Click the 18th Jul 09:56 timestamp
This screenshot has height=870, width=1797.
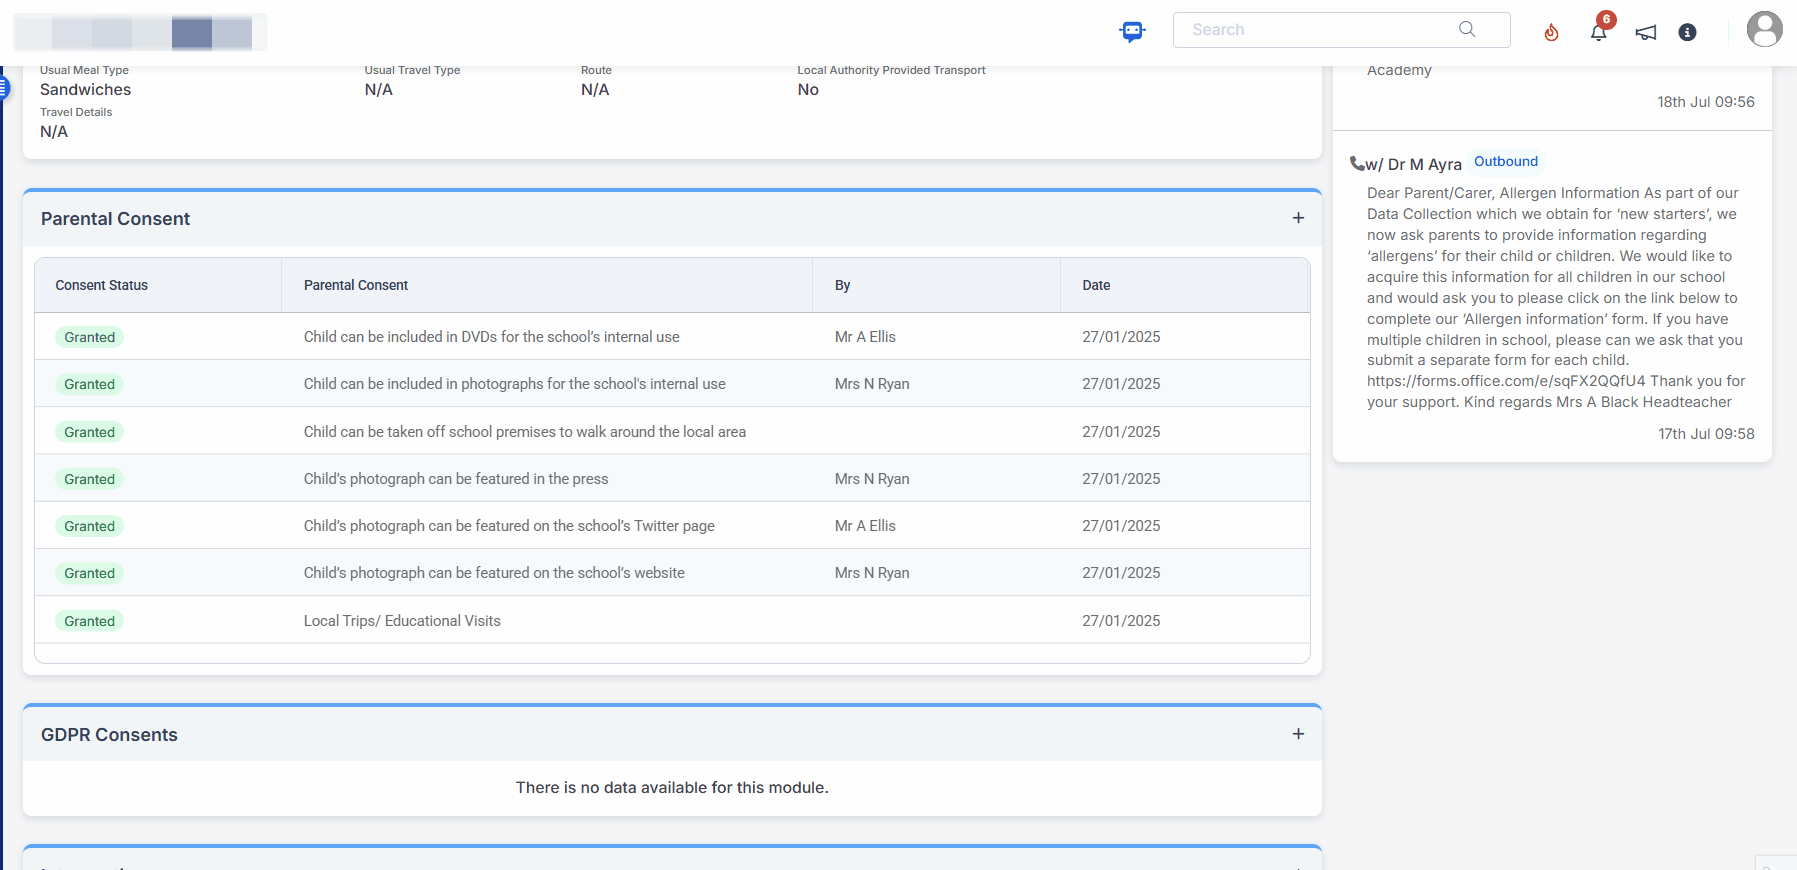[x=1706, y=102]
